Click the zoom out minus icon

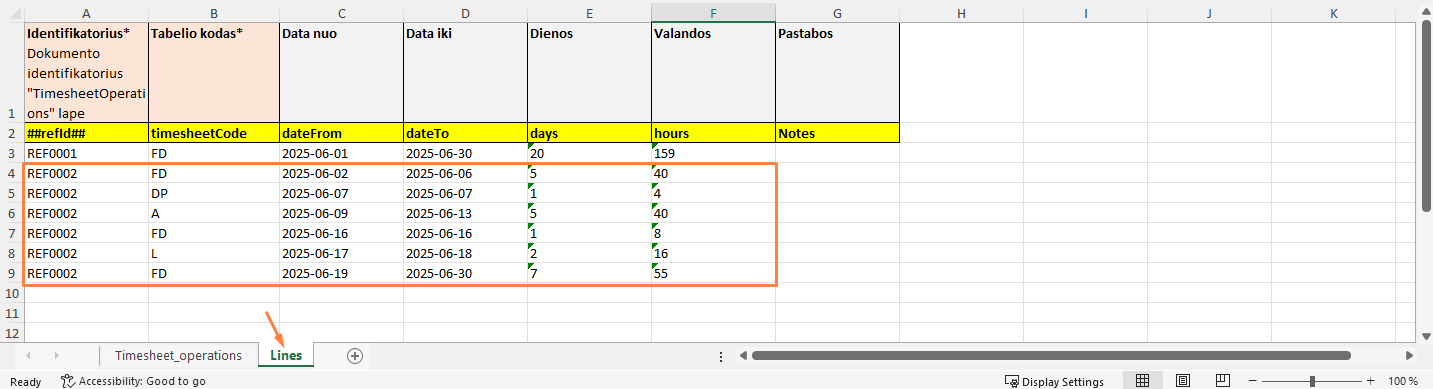1250,381
